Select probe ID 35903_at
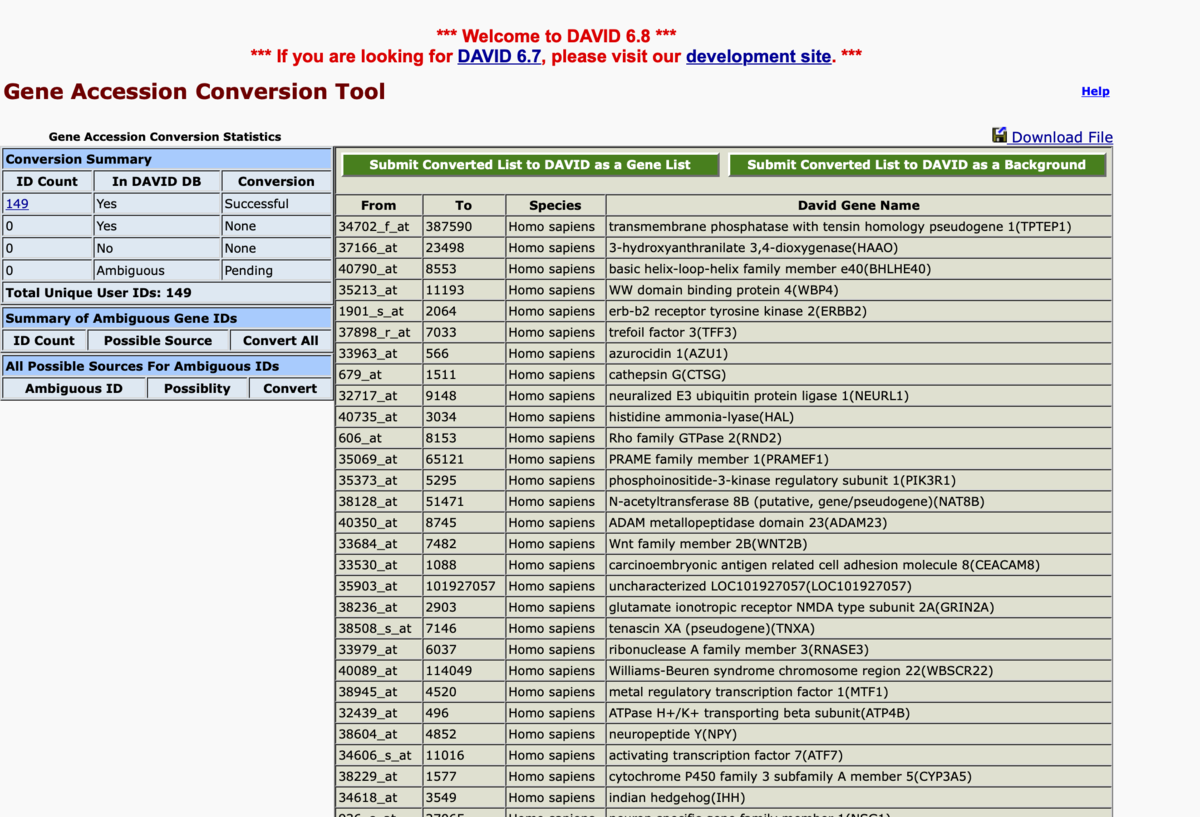Image resolution: width=1200 pixels, height=817 pixels. [368, 586]
